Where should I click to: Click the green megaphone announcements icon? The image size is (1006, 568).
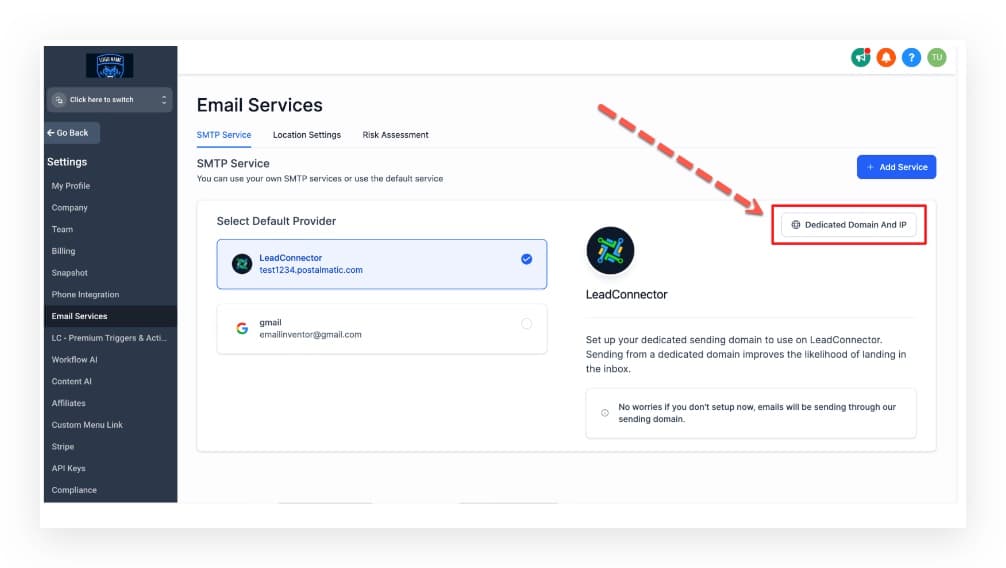pos(860,58)
